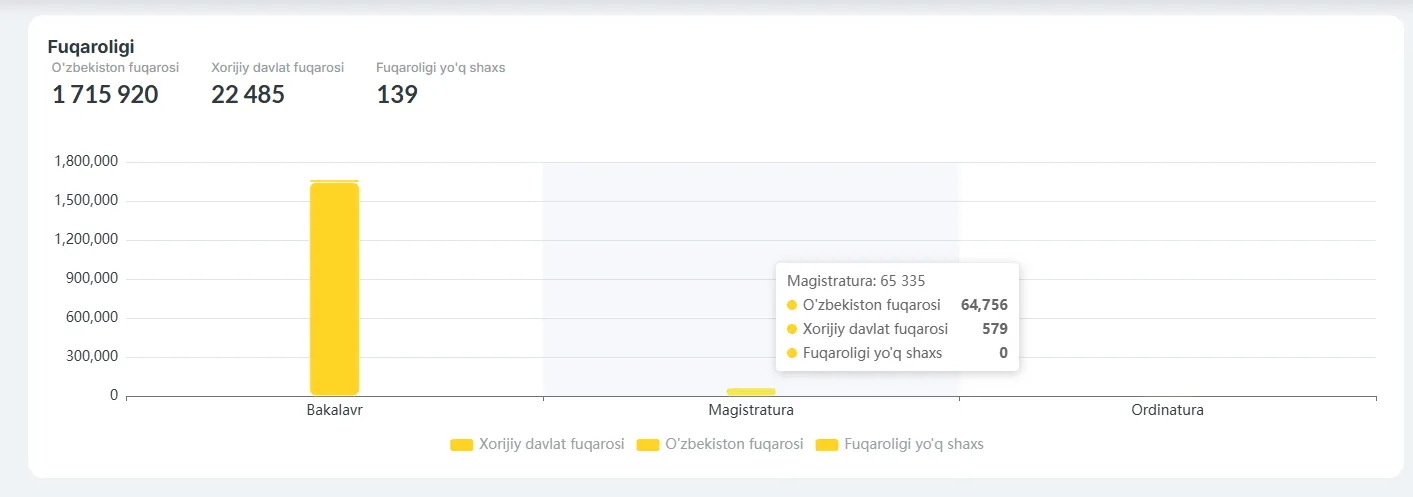Click the tooltip dot beside Fuqaroligi yo'q shaxs
Viewport: 1413px width, 497px height.
tap(792, 353)
